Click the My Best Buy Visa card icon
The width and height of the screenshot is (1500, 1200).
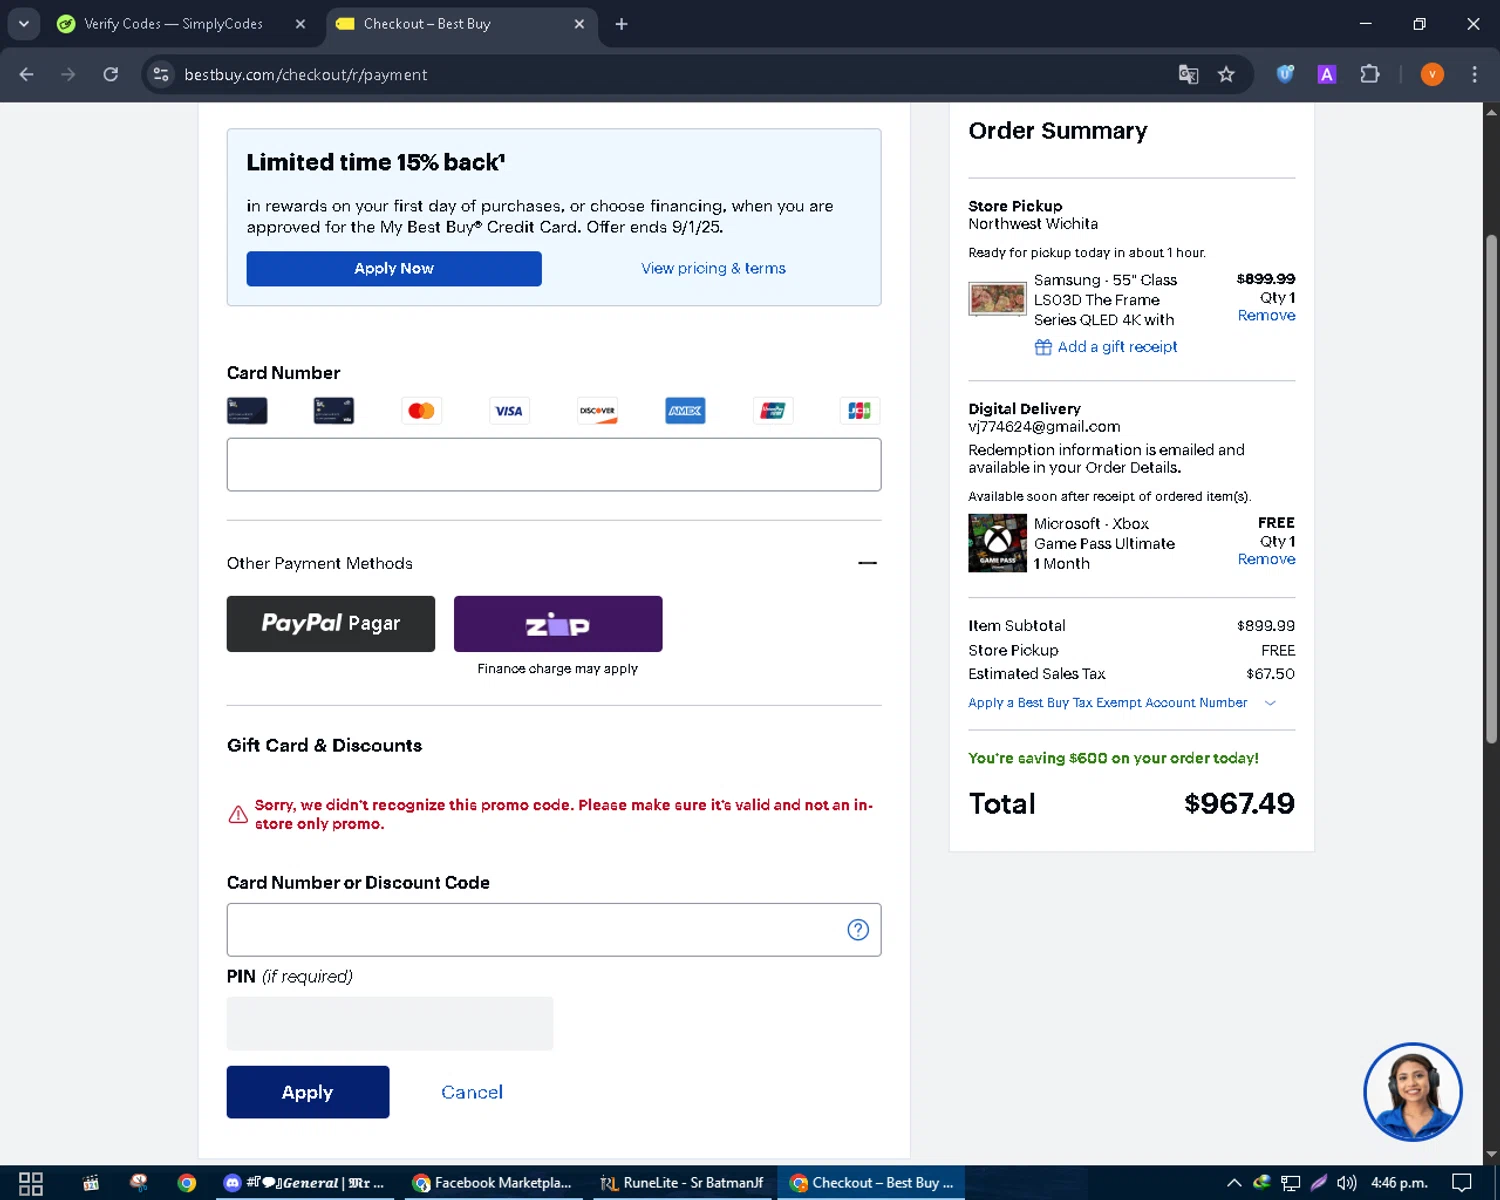coord(334,411)
